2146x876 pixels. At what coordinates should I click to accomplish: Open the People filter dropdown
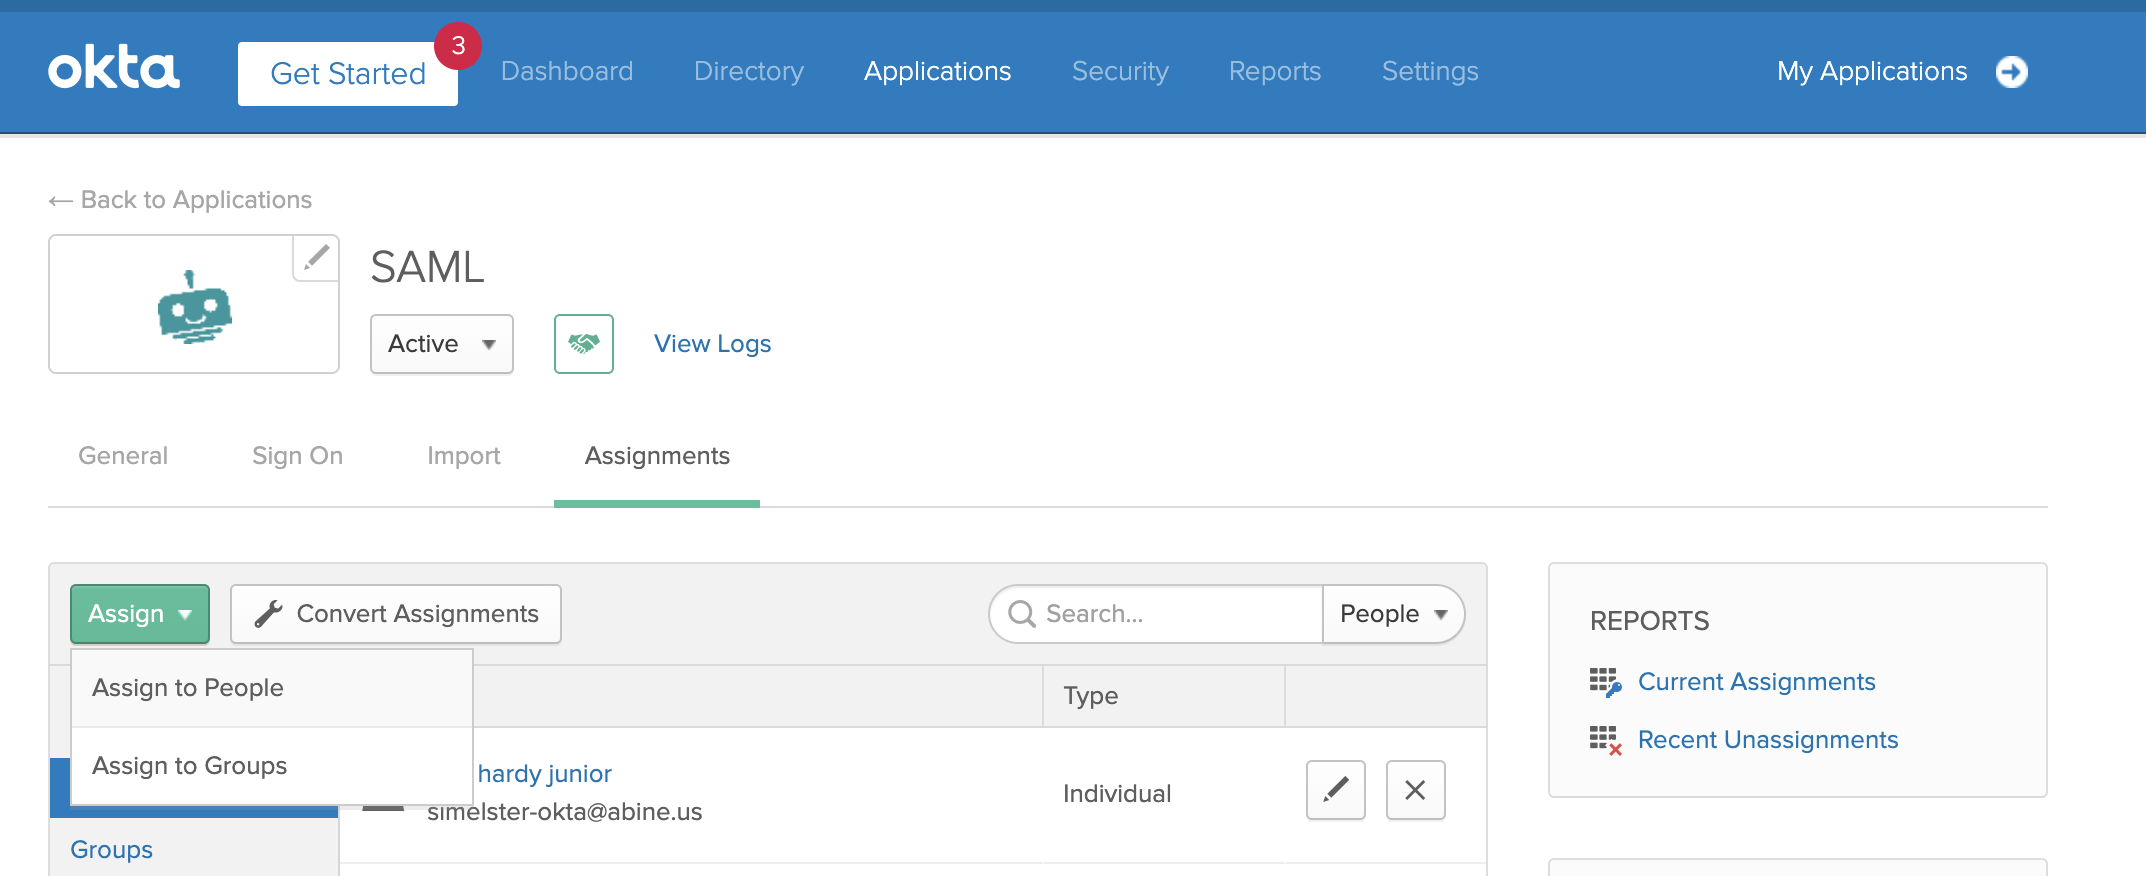click(1394, 614)
